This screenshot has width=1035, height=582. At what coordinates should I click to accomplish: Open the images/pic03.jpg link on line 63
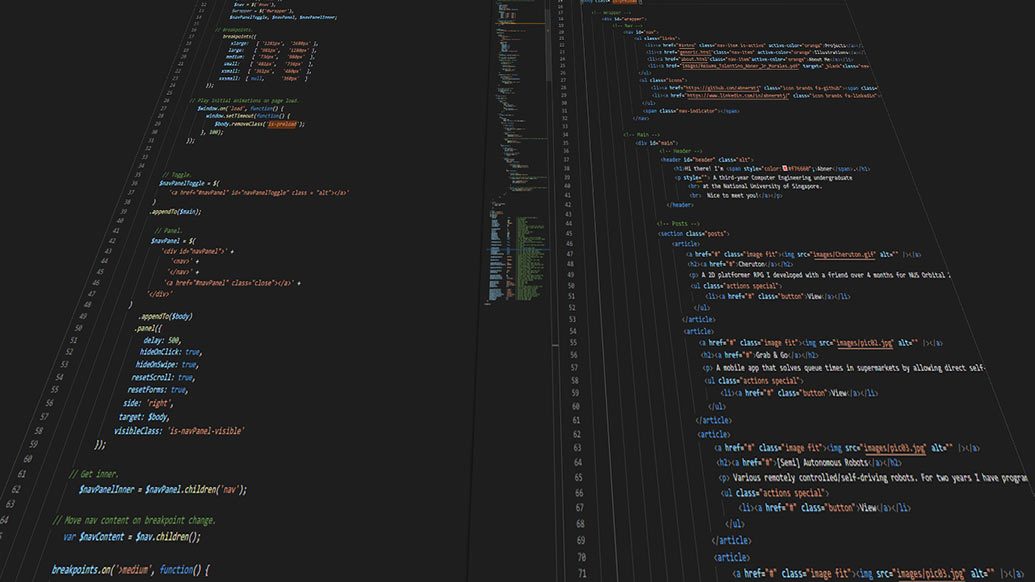click(894, 448)
